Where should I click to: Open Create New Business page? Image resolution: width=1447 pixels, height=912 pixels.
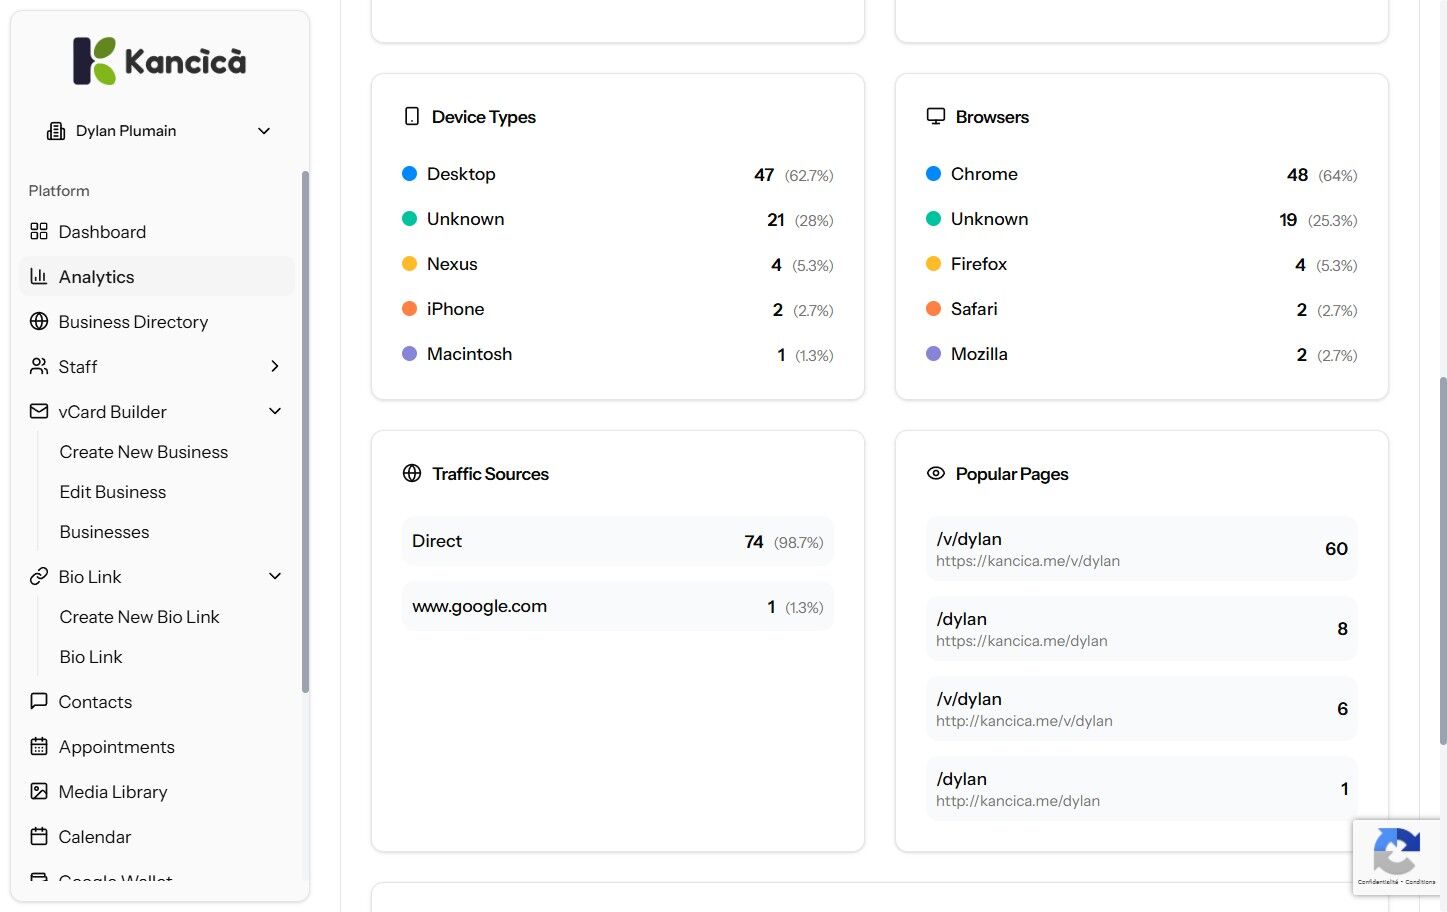pyautogui.click(x=144, y=452)
